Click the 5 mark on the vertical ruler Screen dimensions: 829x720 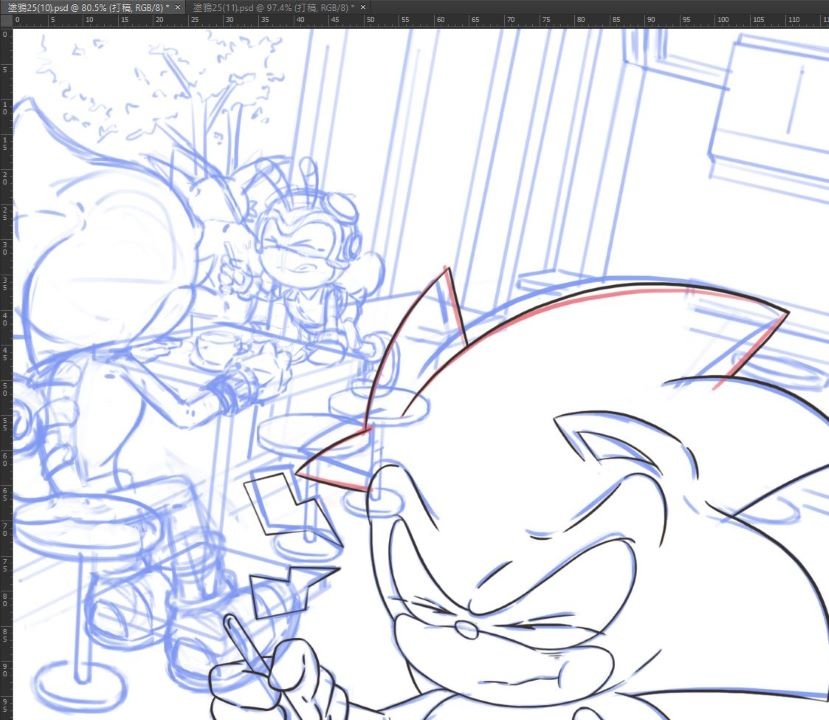point(5,70)
